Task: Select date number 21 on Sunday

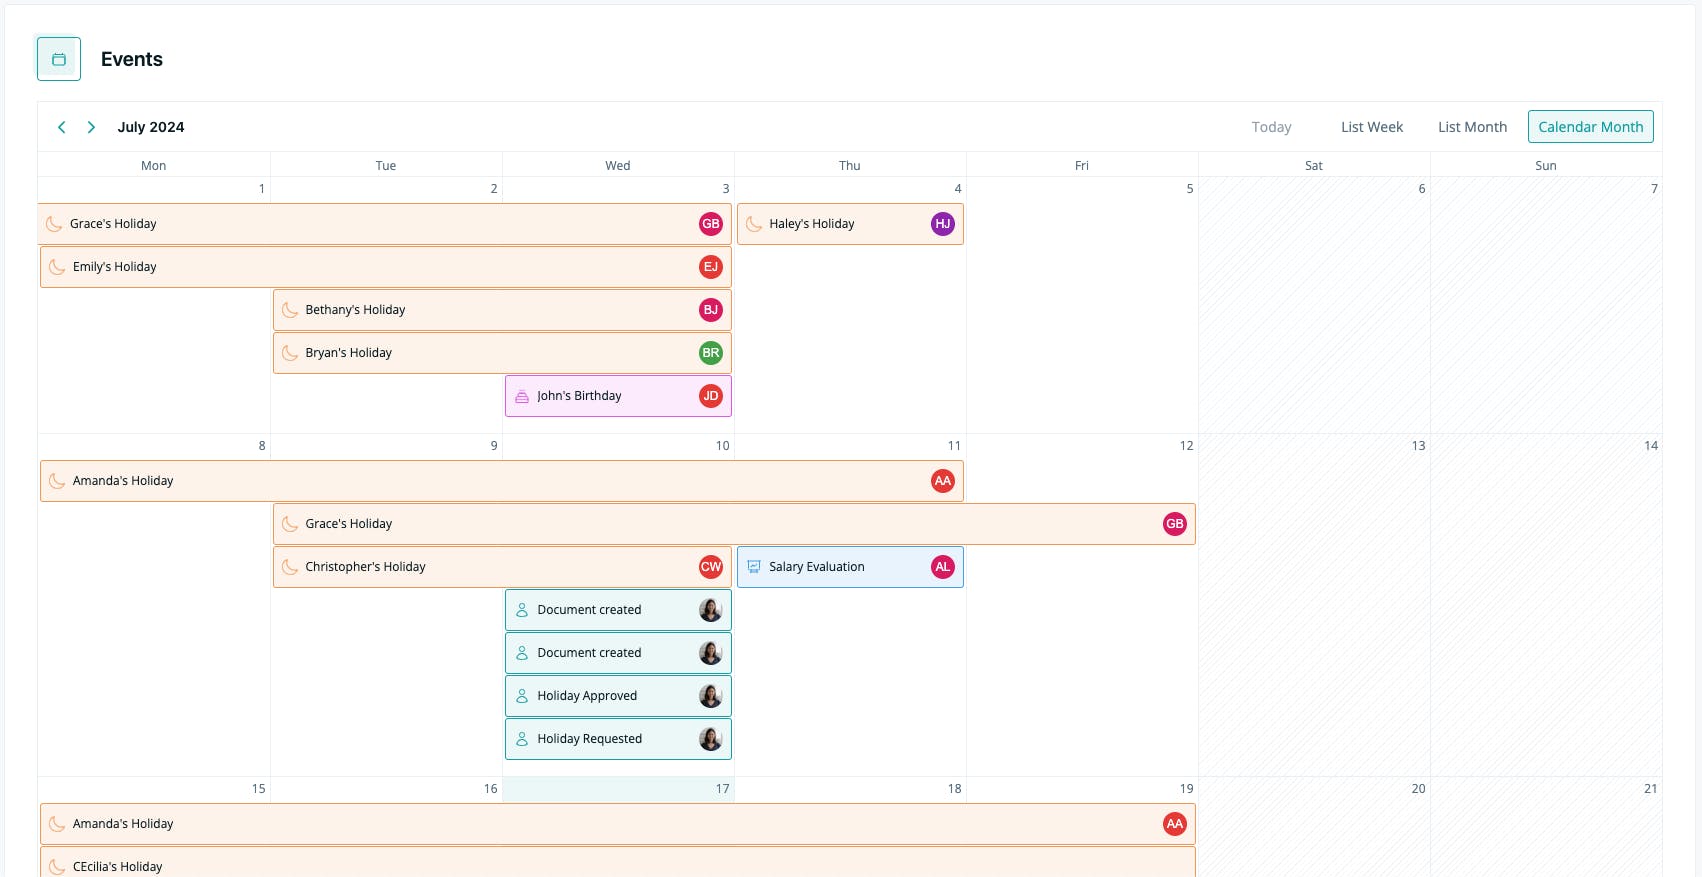Action: click(x=1650, y=789)
